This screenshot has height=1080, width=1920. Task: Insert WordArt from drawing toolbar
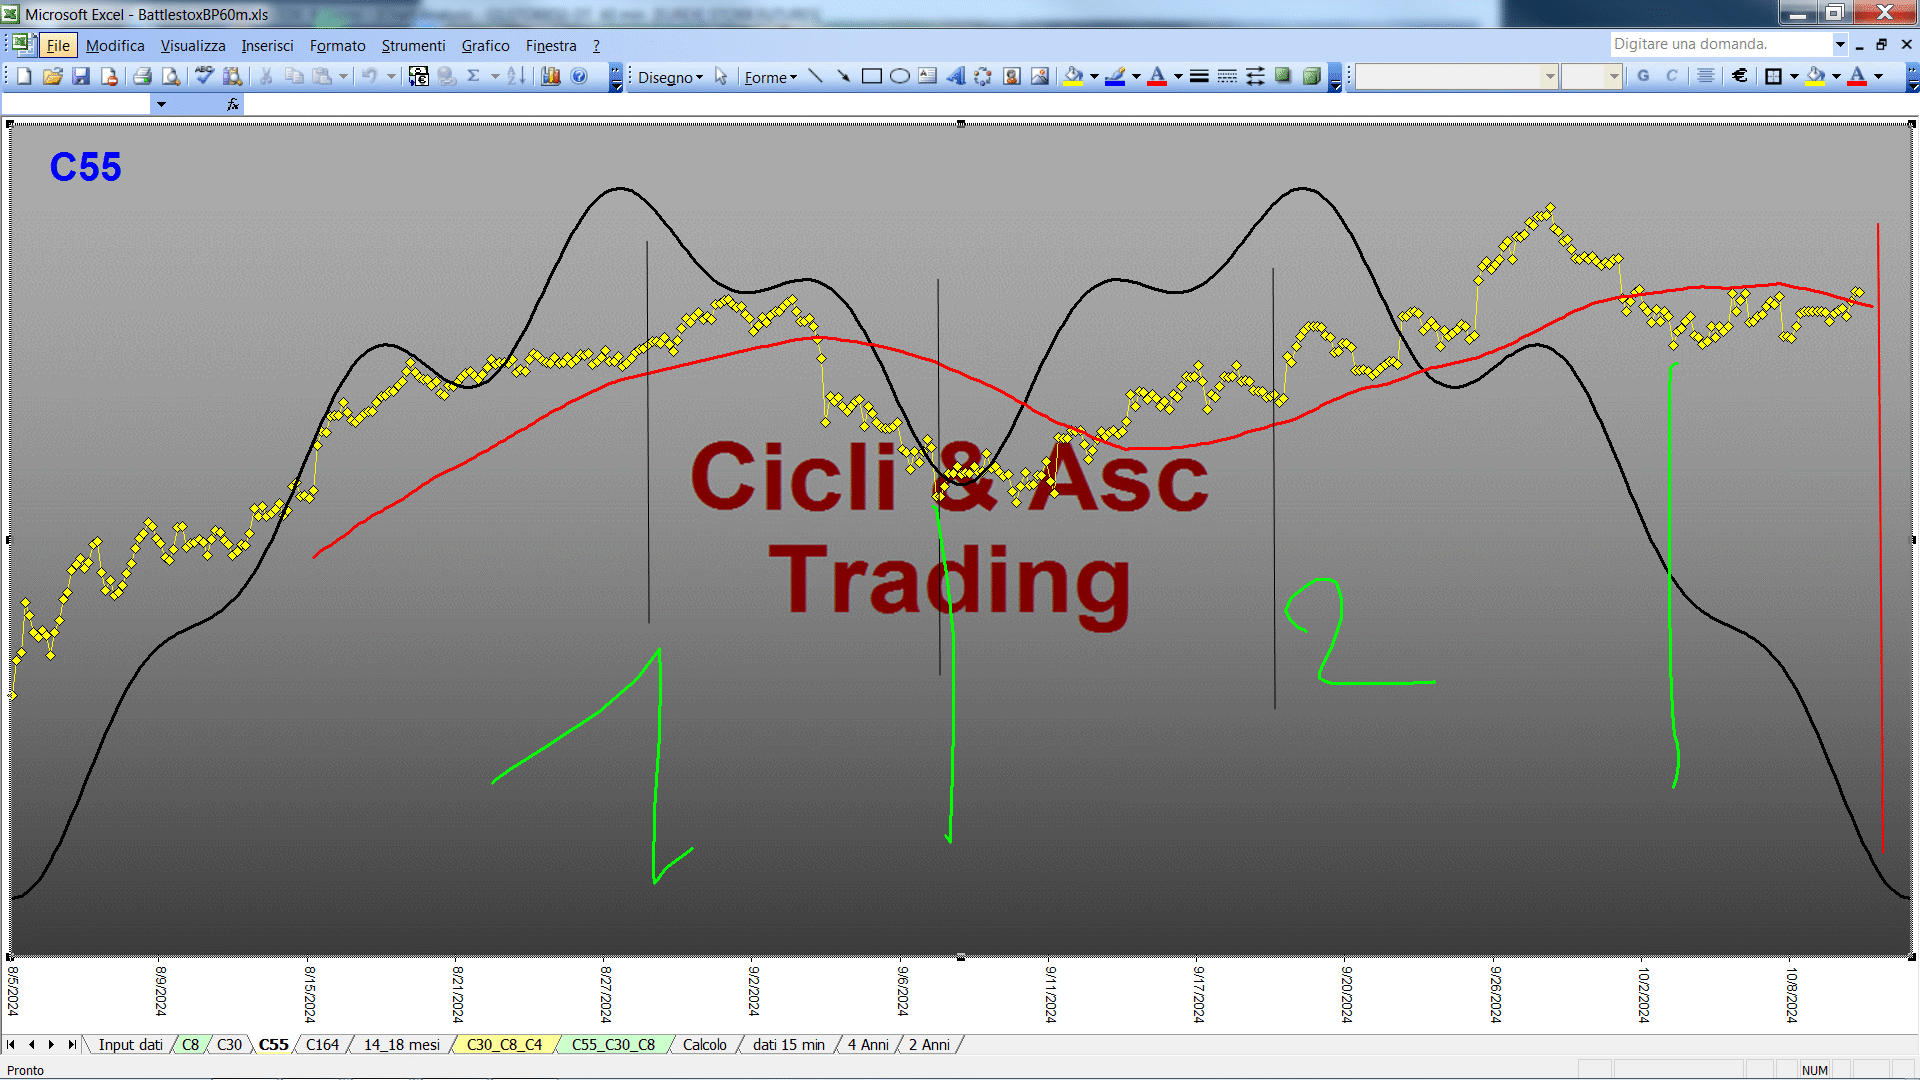(956, 76)
